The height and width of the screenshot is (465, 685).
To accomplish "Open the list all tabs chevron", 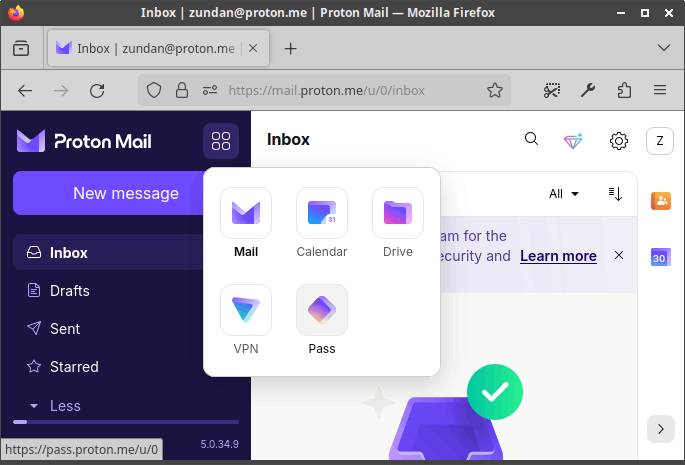I will click(x=664, y=48).
